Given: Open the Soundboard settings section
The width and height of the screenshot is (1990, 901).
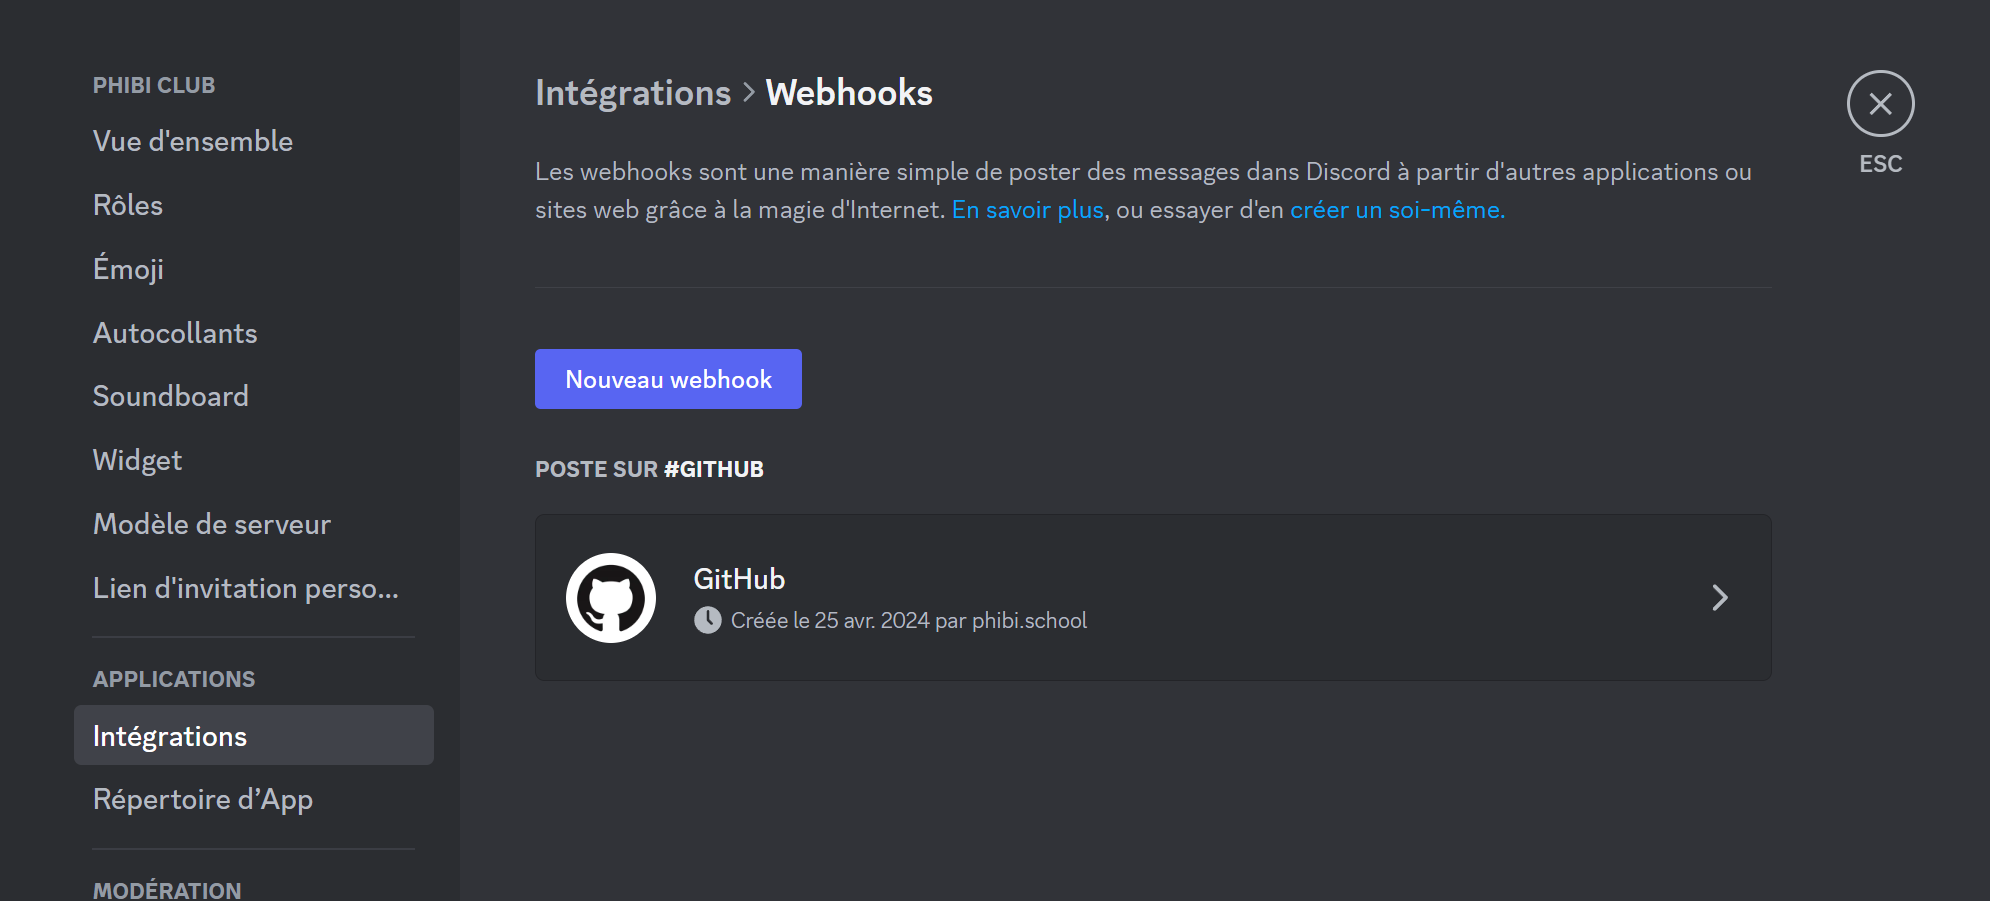Looking at the screenshot, I should pos(171,395).
